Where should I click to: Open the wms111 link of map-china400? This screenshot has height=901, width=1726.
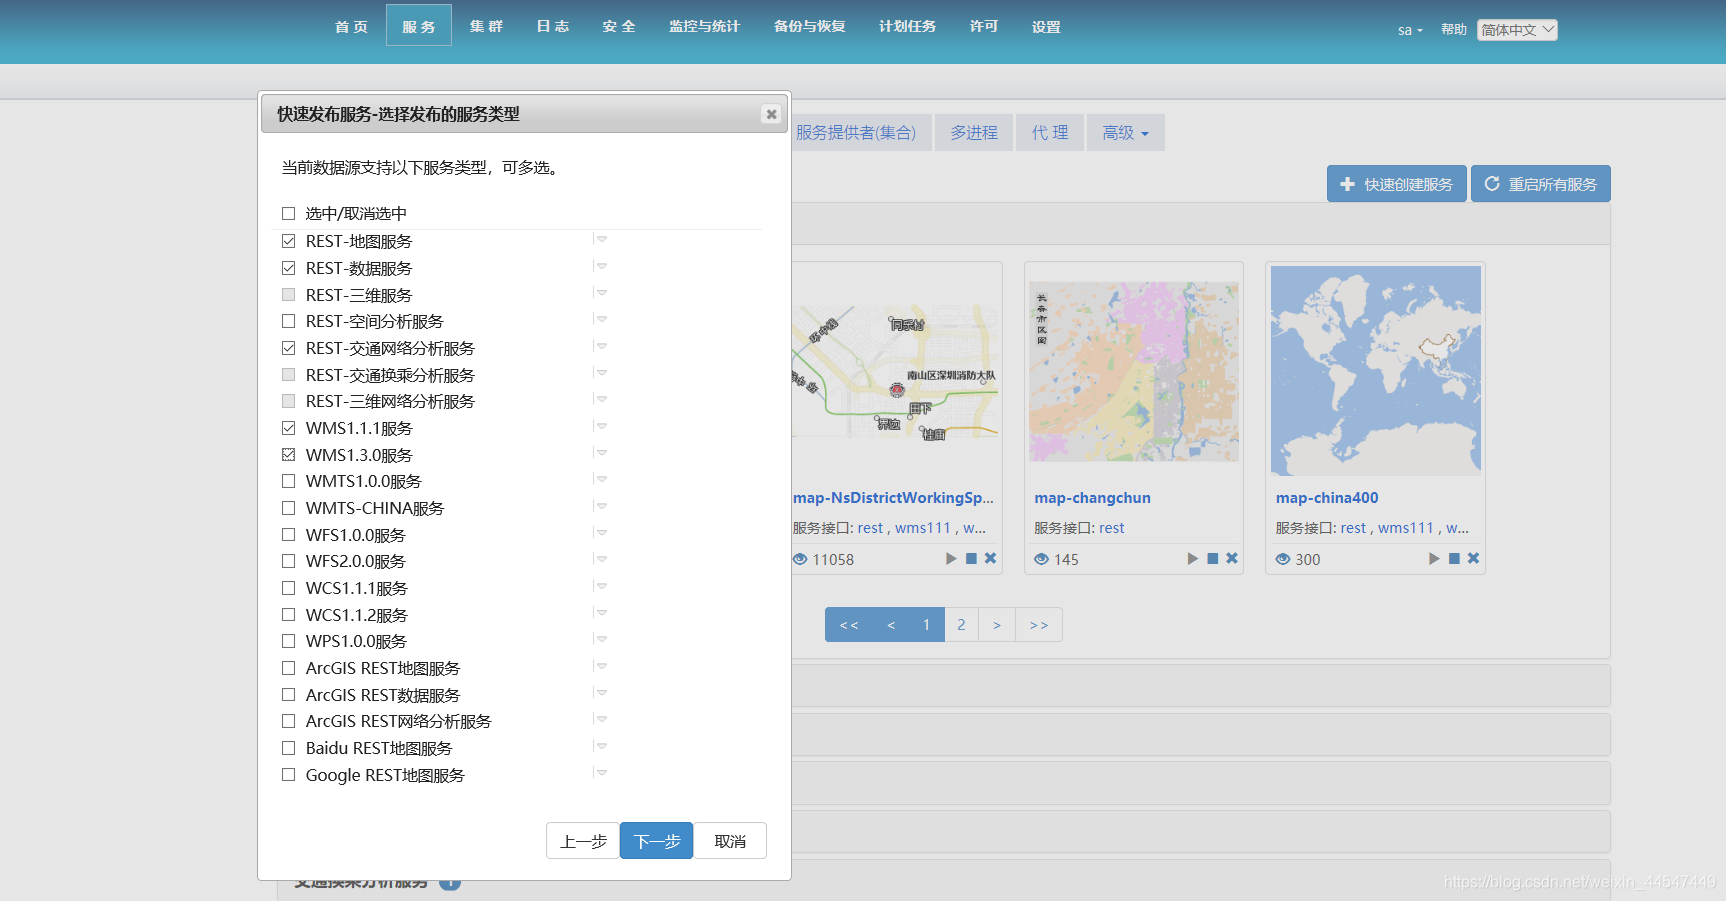(x=1405, y=528)
